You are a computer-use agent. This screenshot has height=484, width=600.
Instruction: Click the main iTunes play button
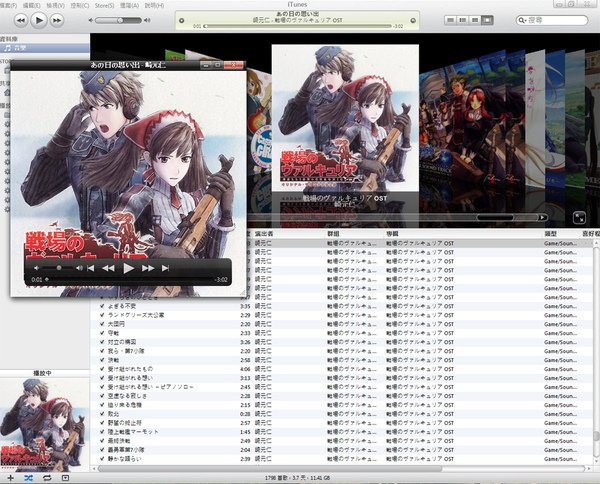39,20
